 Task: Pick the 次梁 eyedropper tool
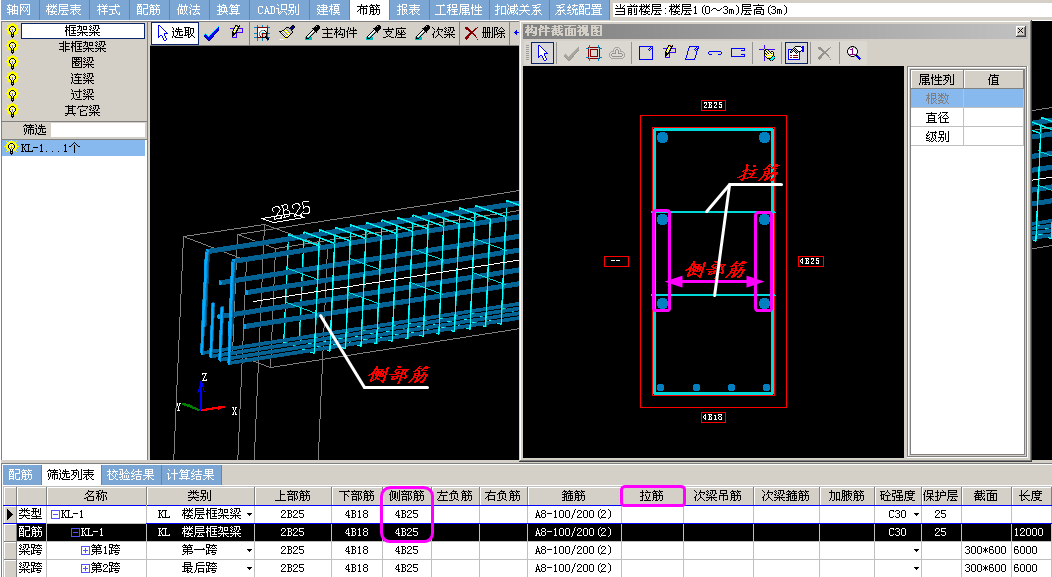(435, 33)
